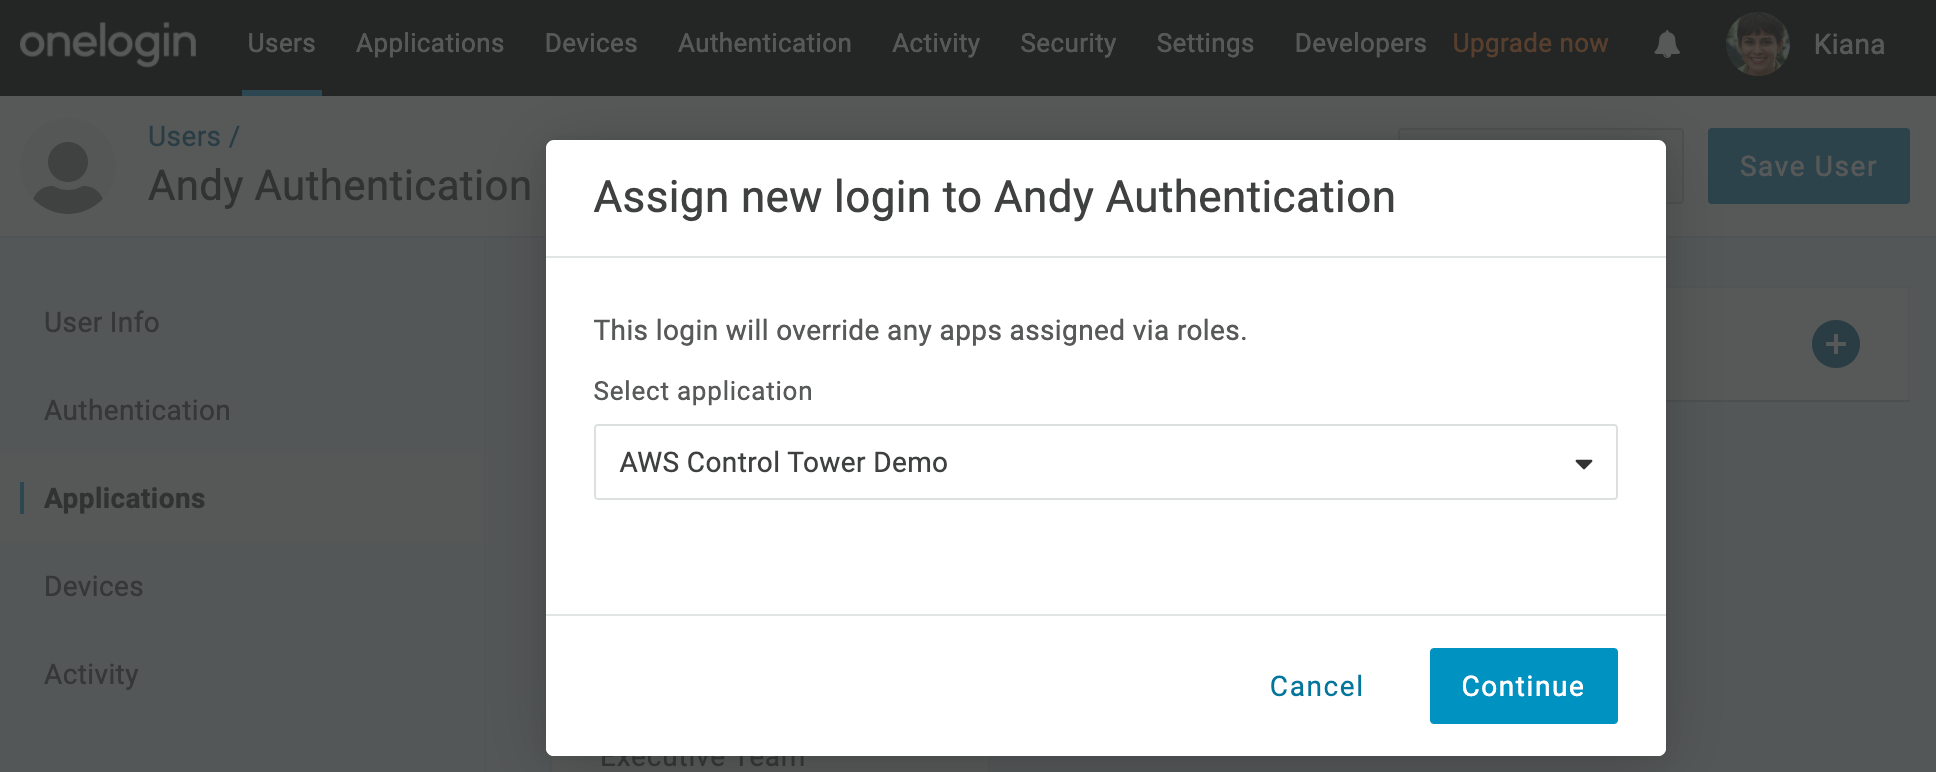
Task: Click Andy's user avatar placeholder
Action: 68,167
